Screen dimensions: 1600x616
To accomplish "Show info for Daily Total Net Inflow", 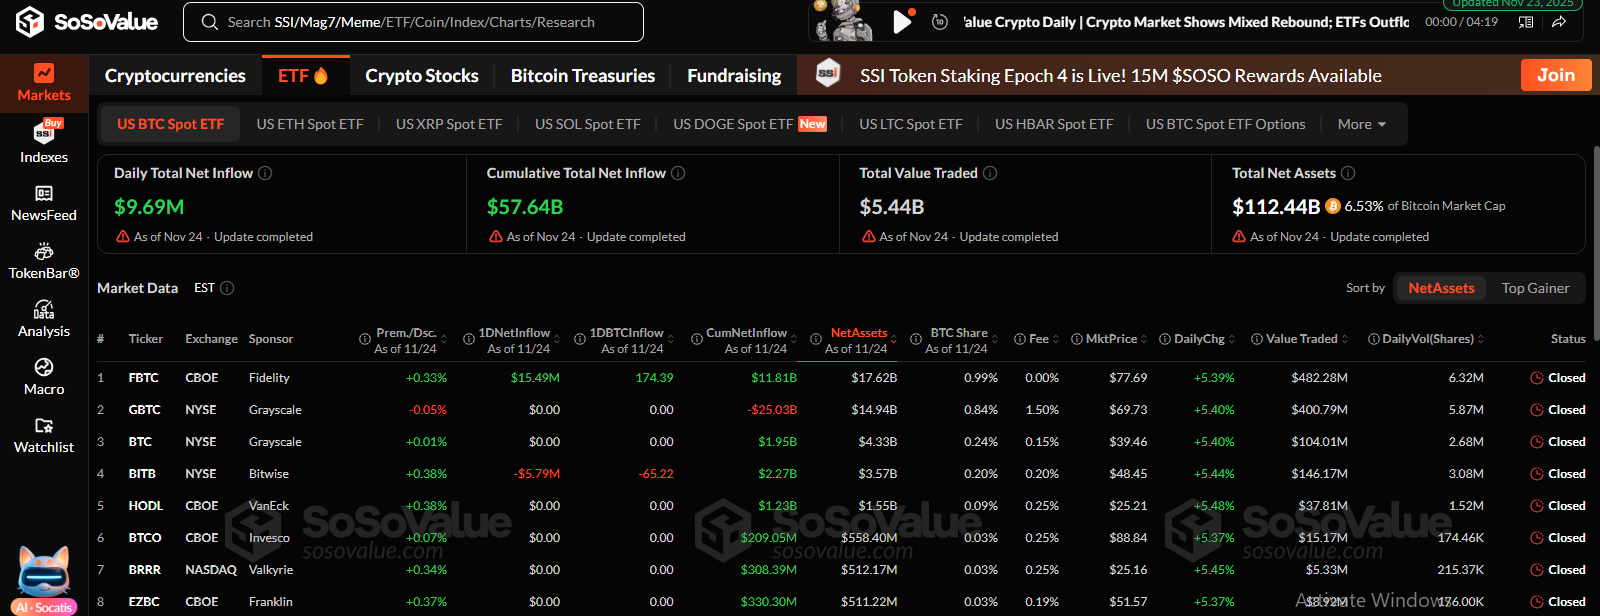I will (265, 173).
